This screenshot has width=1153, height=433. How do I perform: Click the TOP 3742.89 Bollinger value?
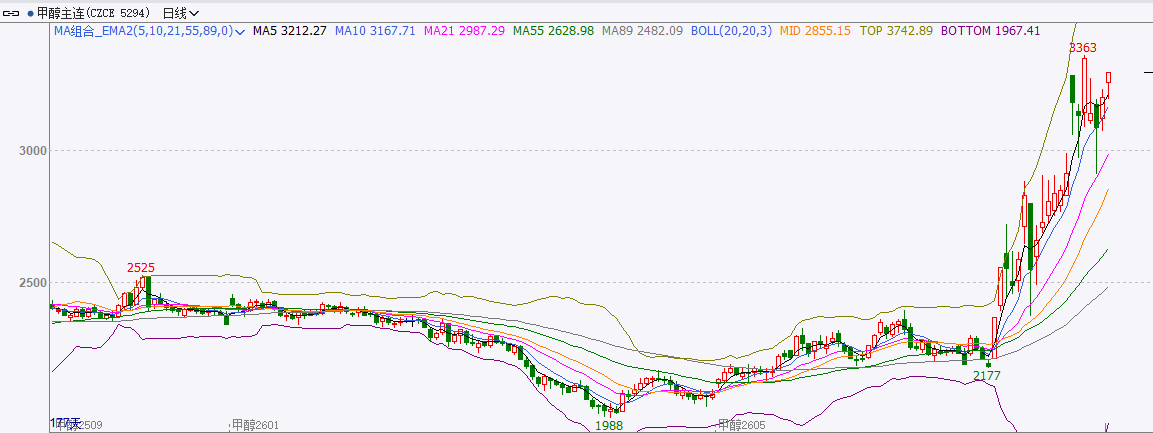pos(896,31)
